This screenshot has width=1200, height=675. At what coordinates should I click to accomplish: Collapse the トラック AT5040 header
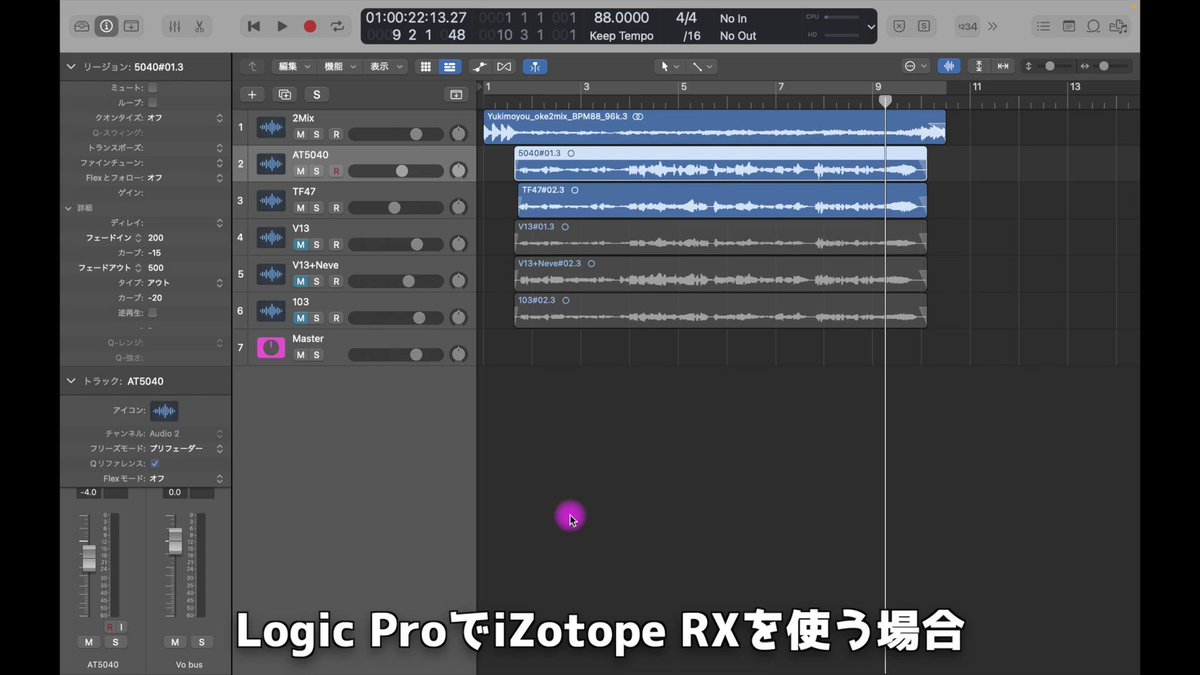pos(71,381)
